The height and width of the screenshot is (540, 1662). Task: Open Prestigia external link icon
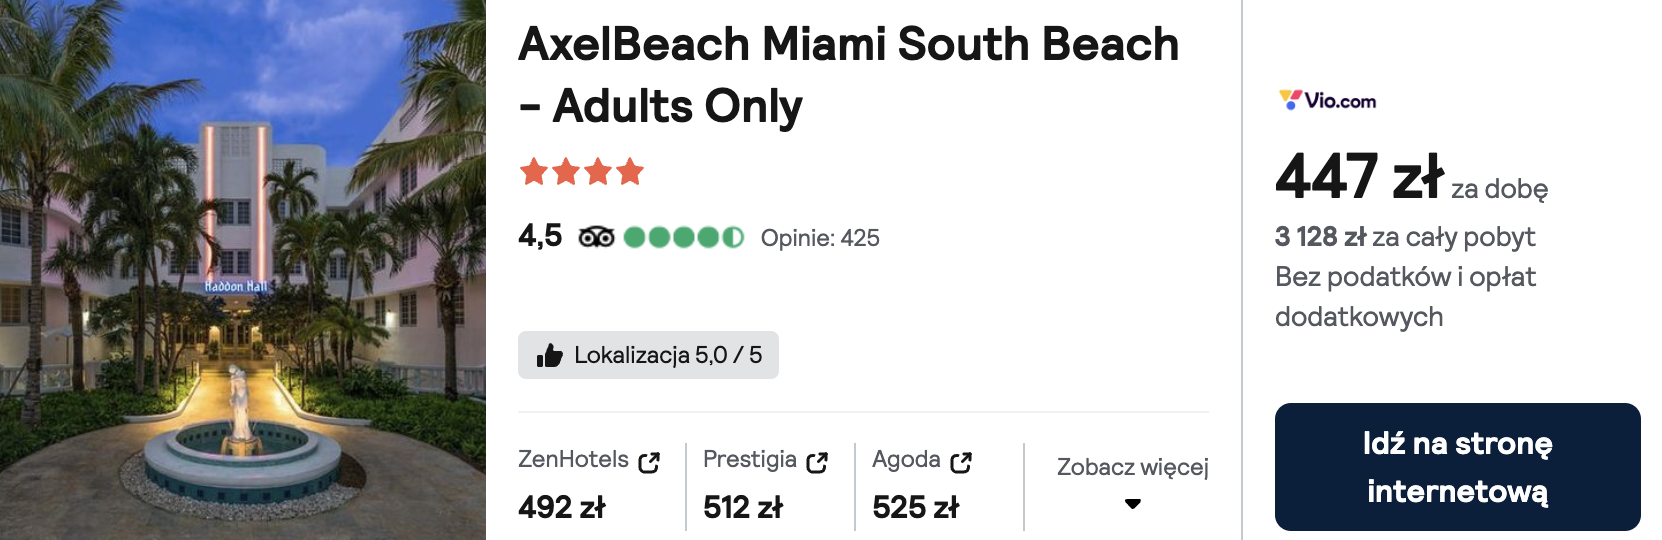(x=817, y=462)
